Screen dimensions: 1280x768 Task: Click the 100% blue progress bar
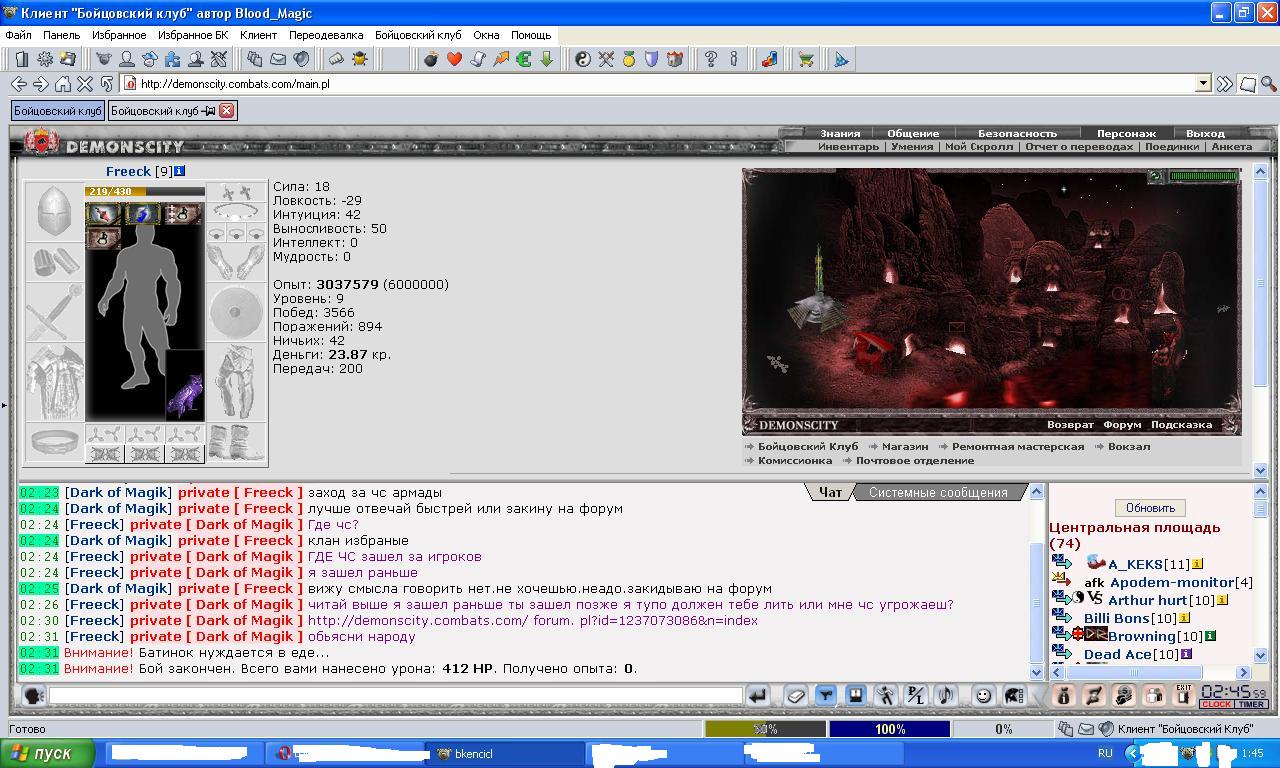tap(889, 729)
